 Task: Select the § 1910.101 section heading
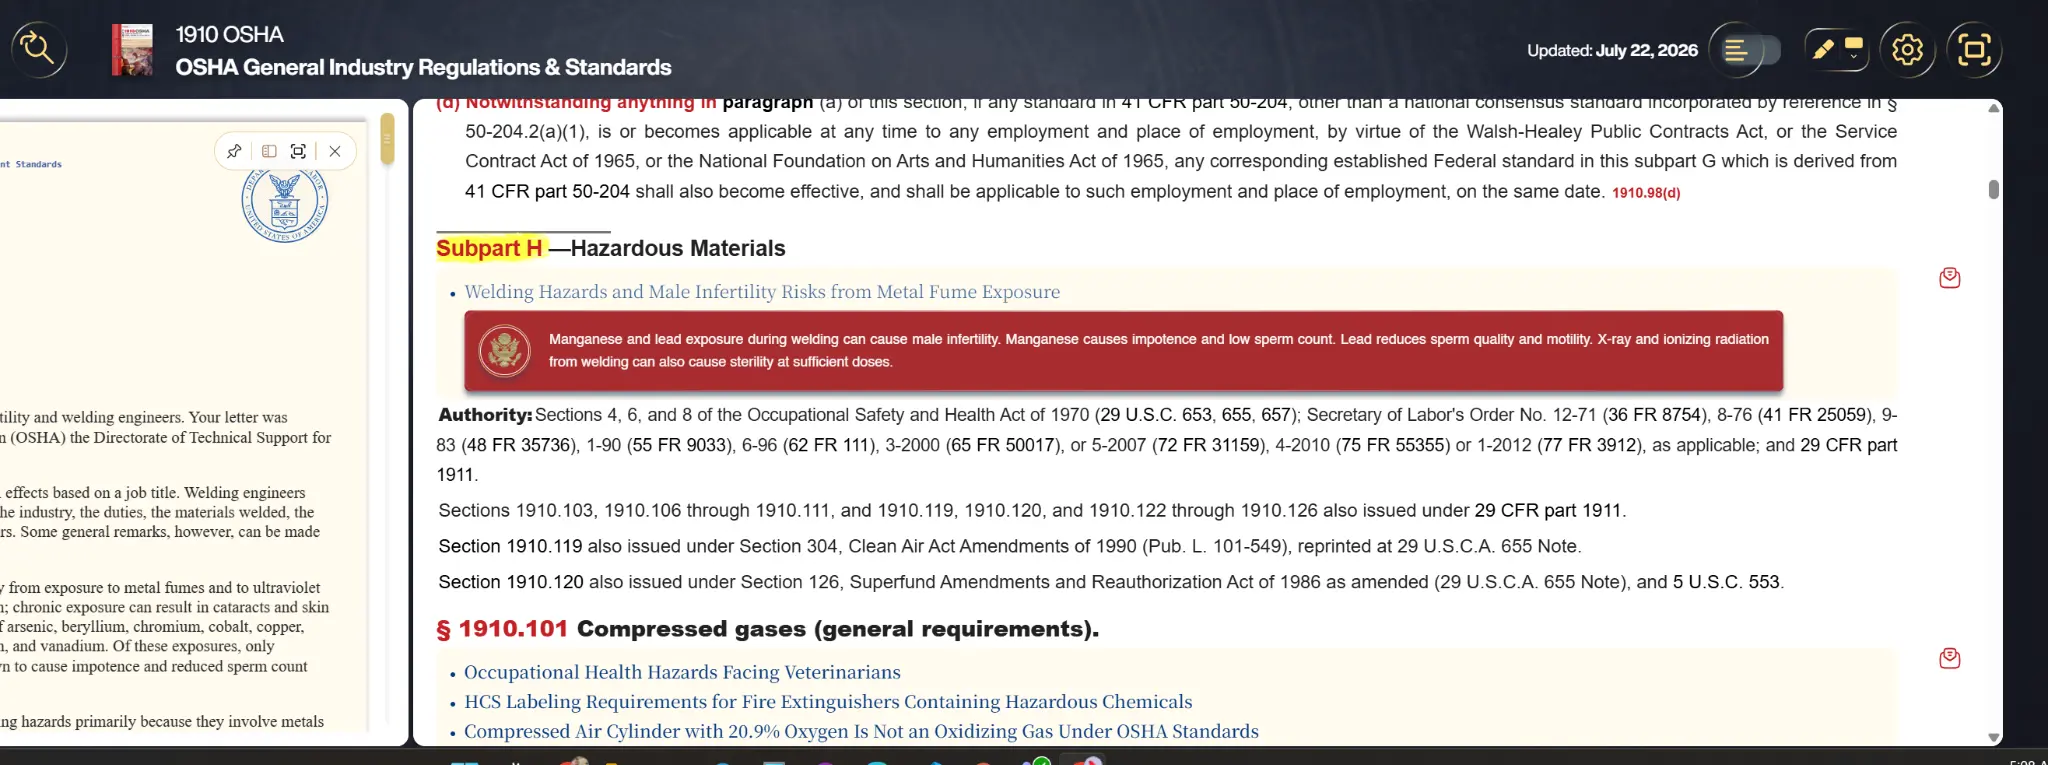(x=767, y=629)
